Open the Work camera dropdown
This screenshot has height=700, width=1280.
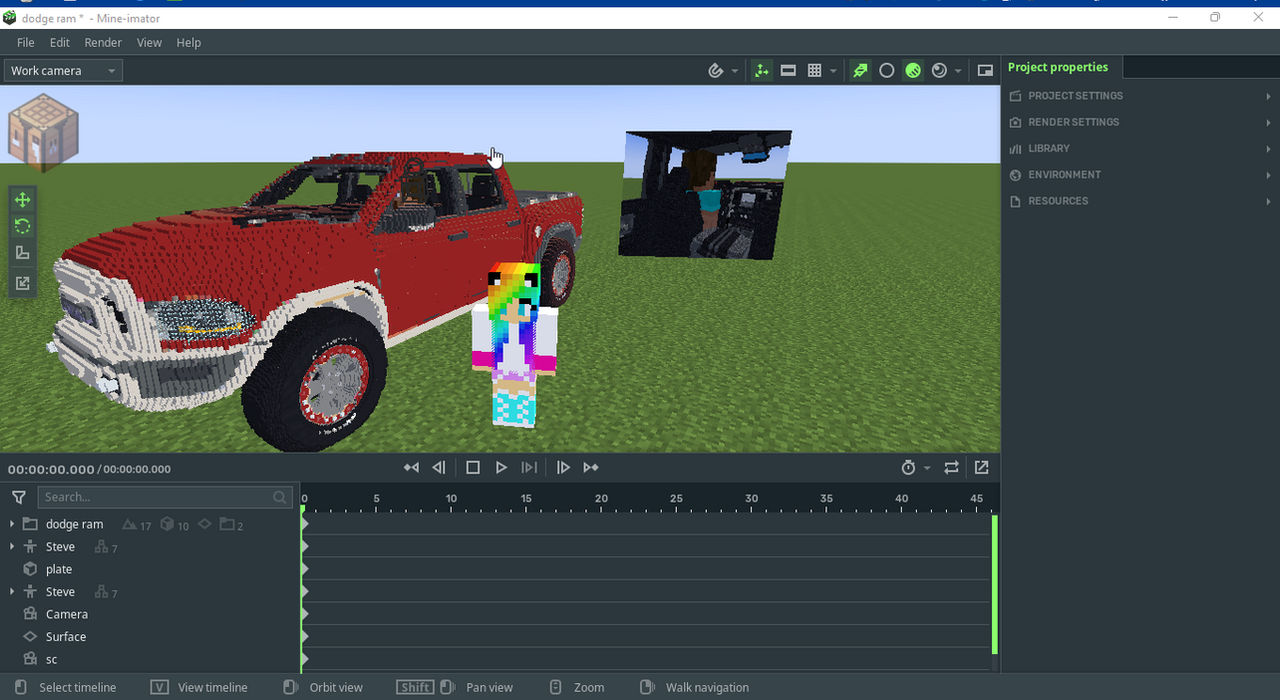point(63,71)
